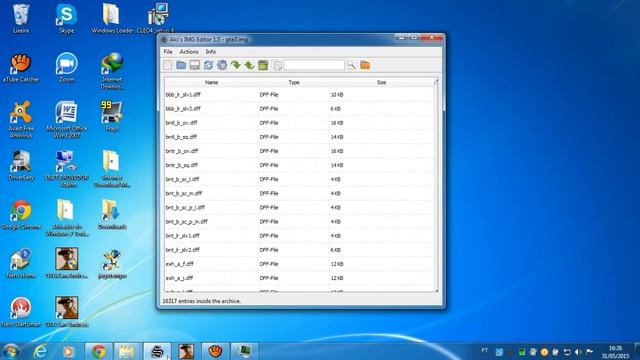This screenshot has width=640, height=360.
Task: Select the Avast Free Antivirus desktop icon
Action: point(21,120)
